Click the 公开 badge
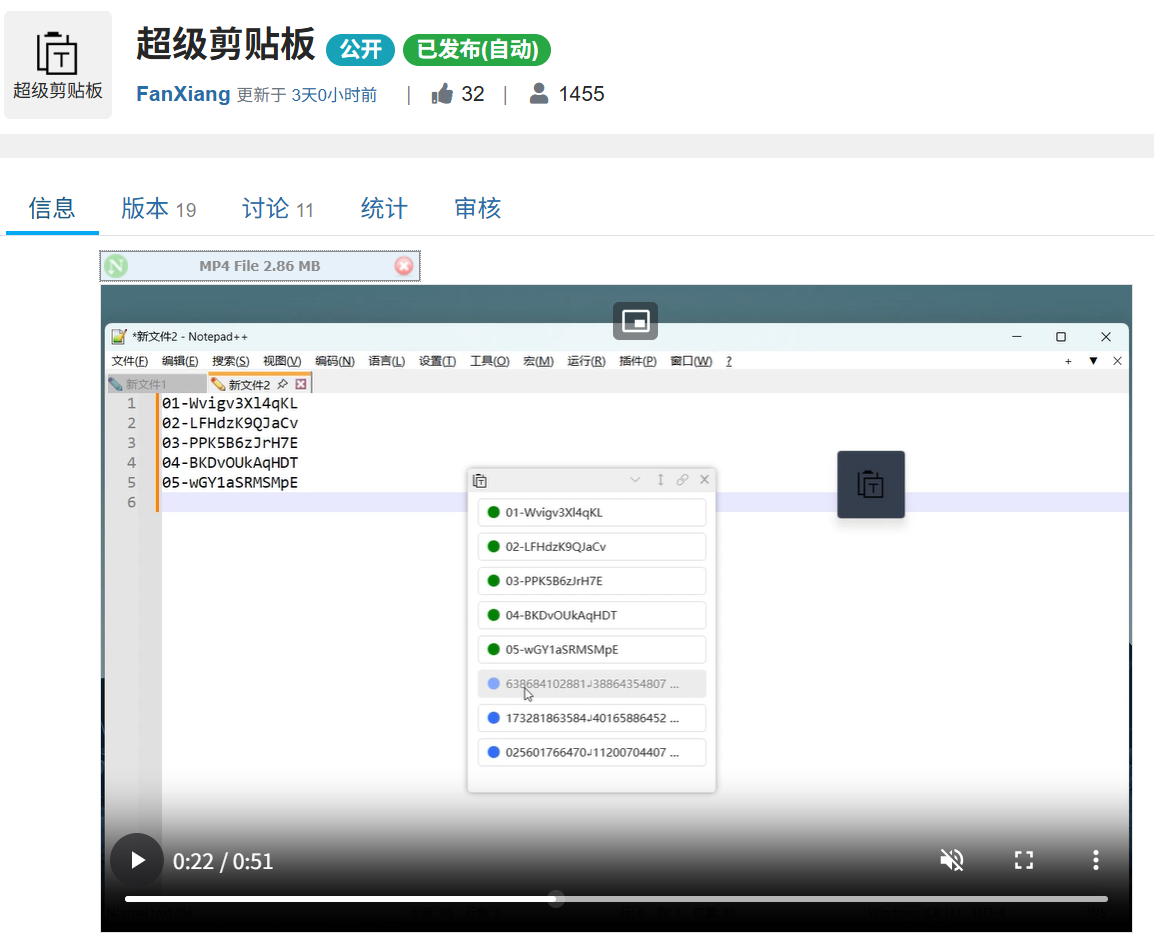 click(x=361, y=49)
